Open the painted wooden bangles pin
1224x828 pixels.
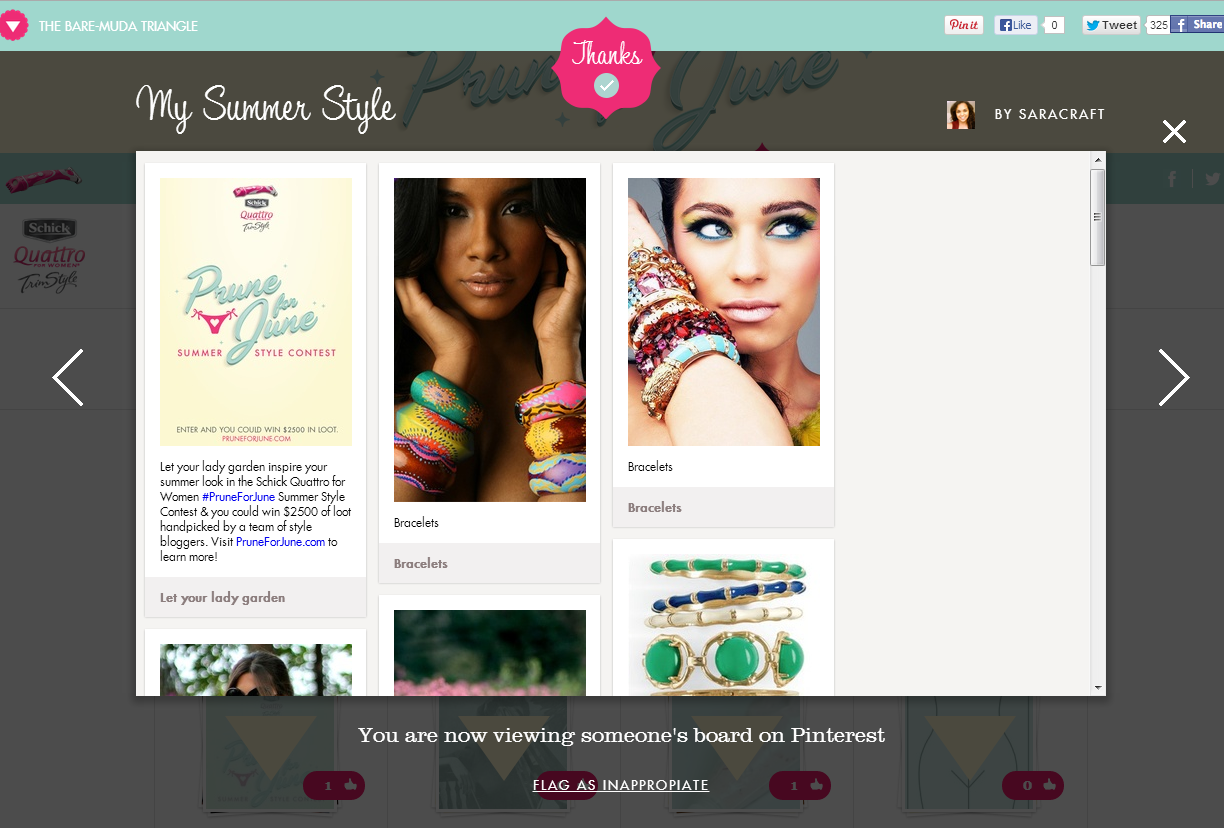(x=490, y=340)
